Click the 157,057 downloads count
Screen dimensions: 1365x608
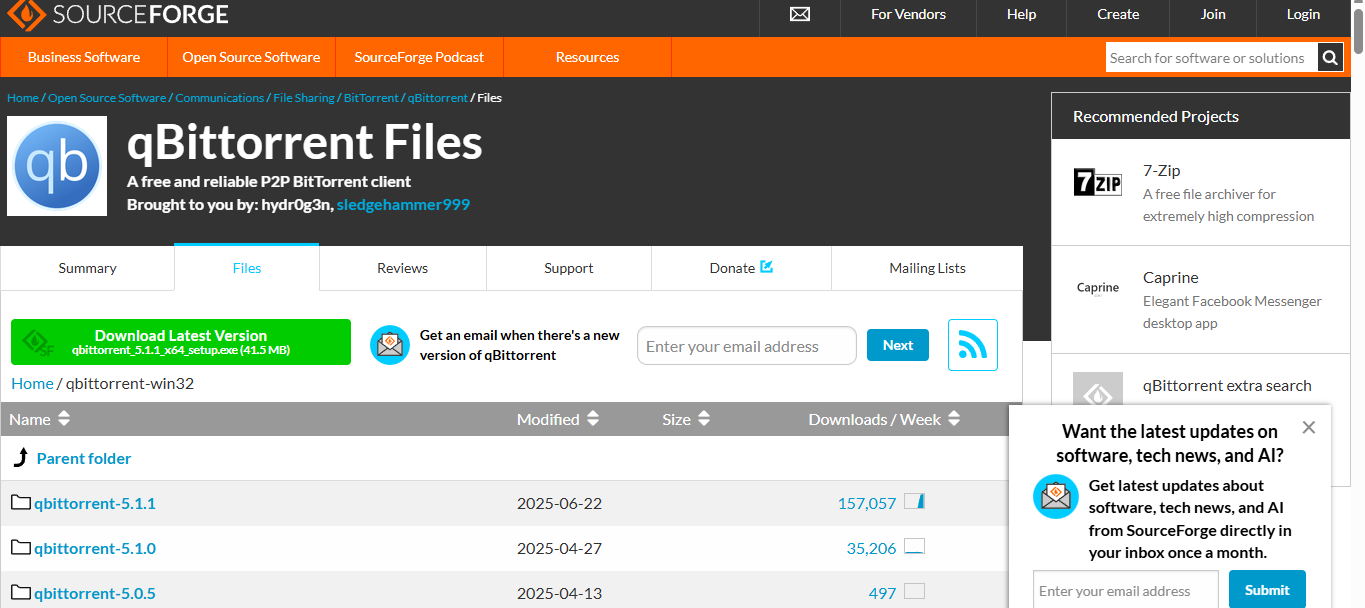pyautogui.click(x=867, y=503)
